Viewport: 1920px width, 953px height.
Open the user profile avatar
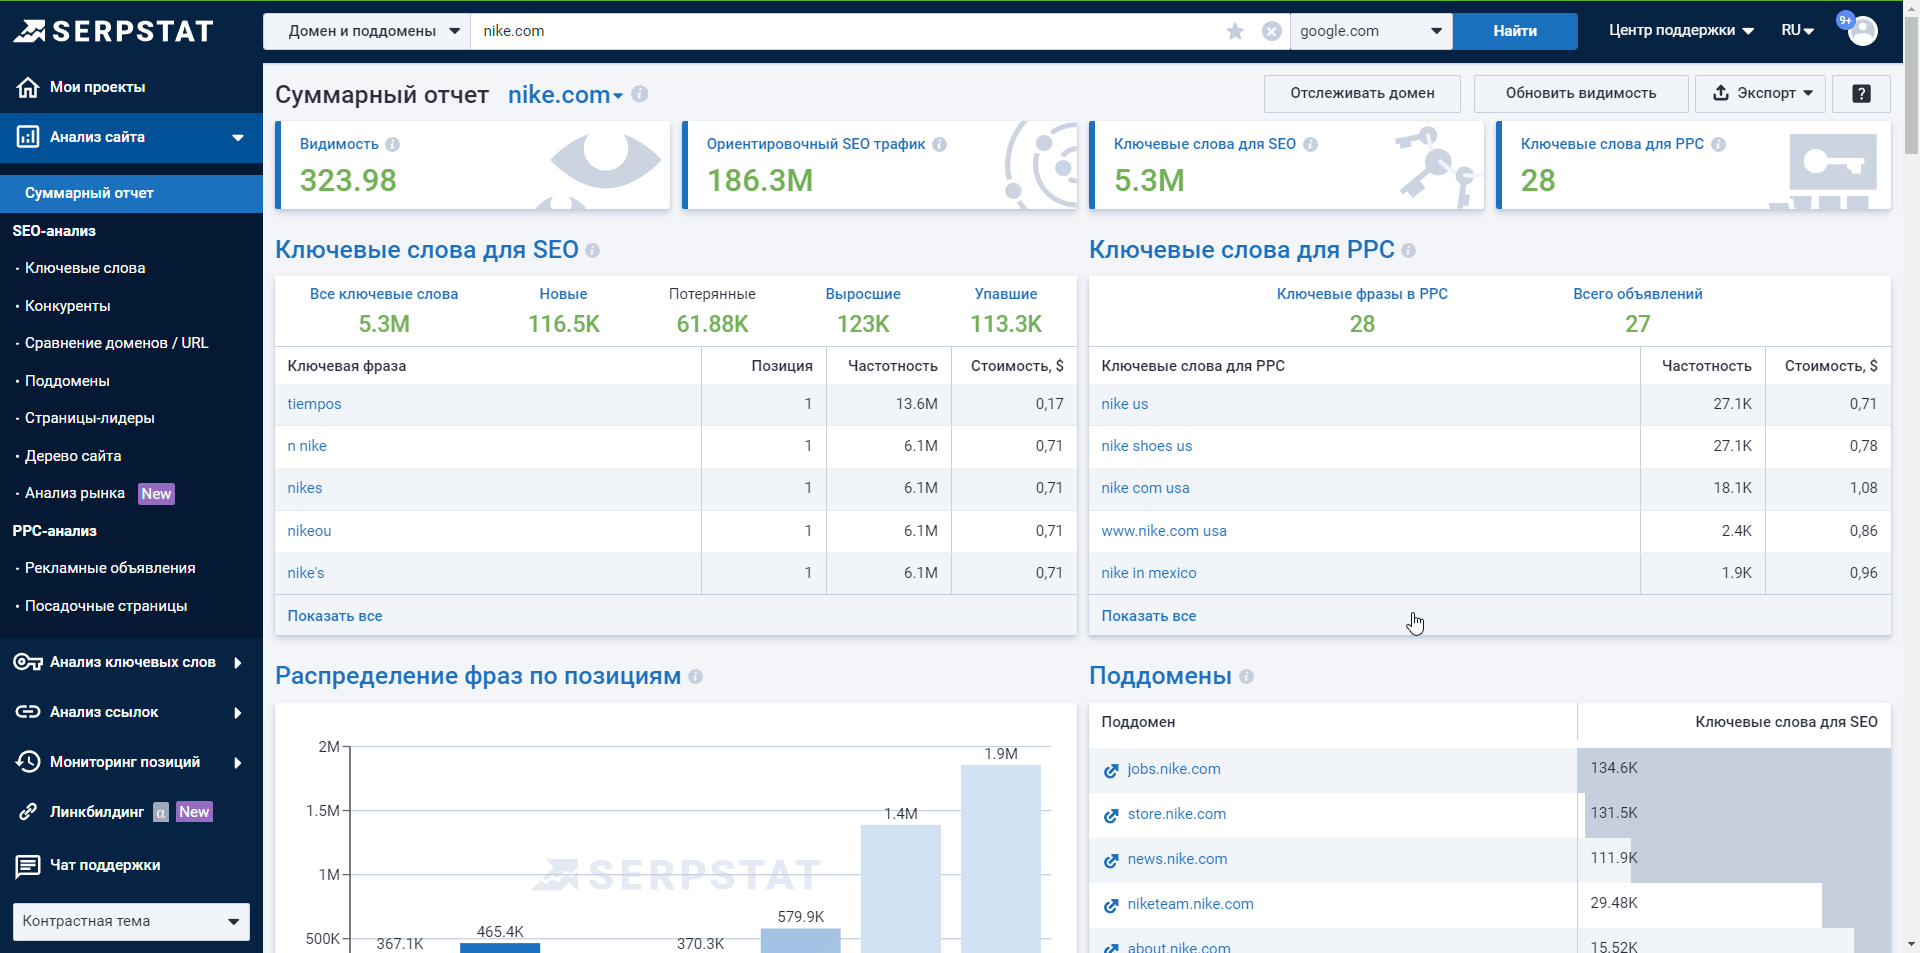pyautogui.click(x=1862, y=31)
